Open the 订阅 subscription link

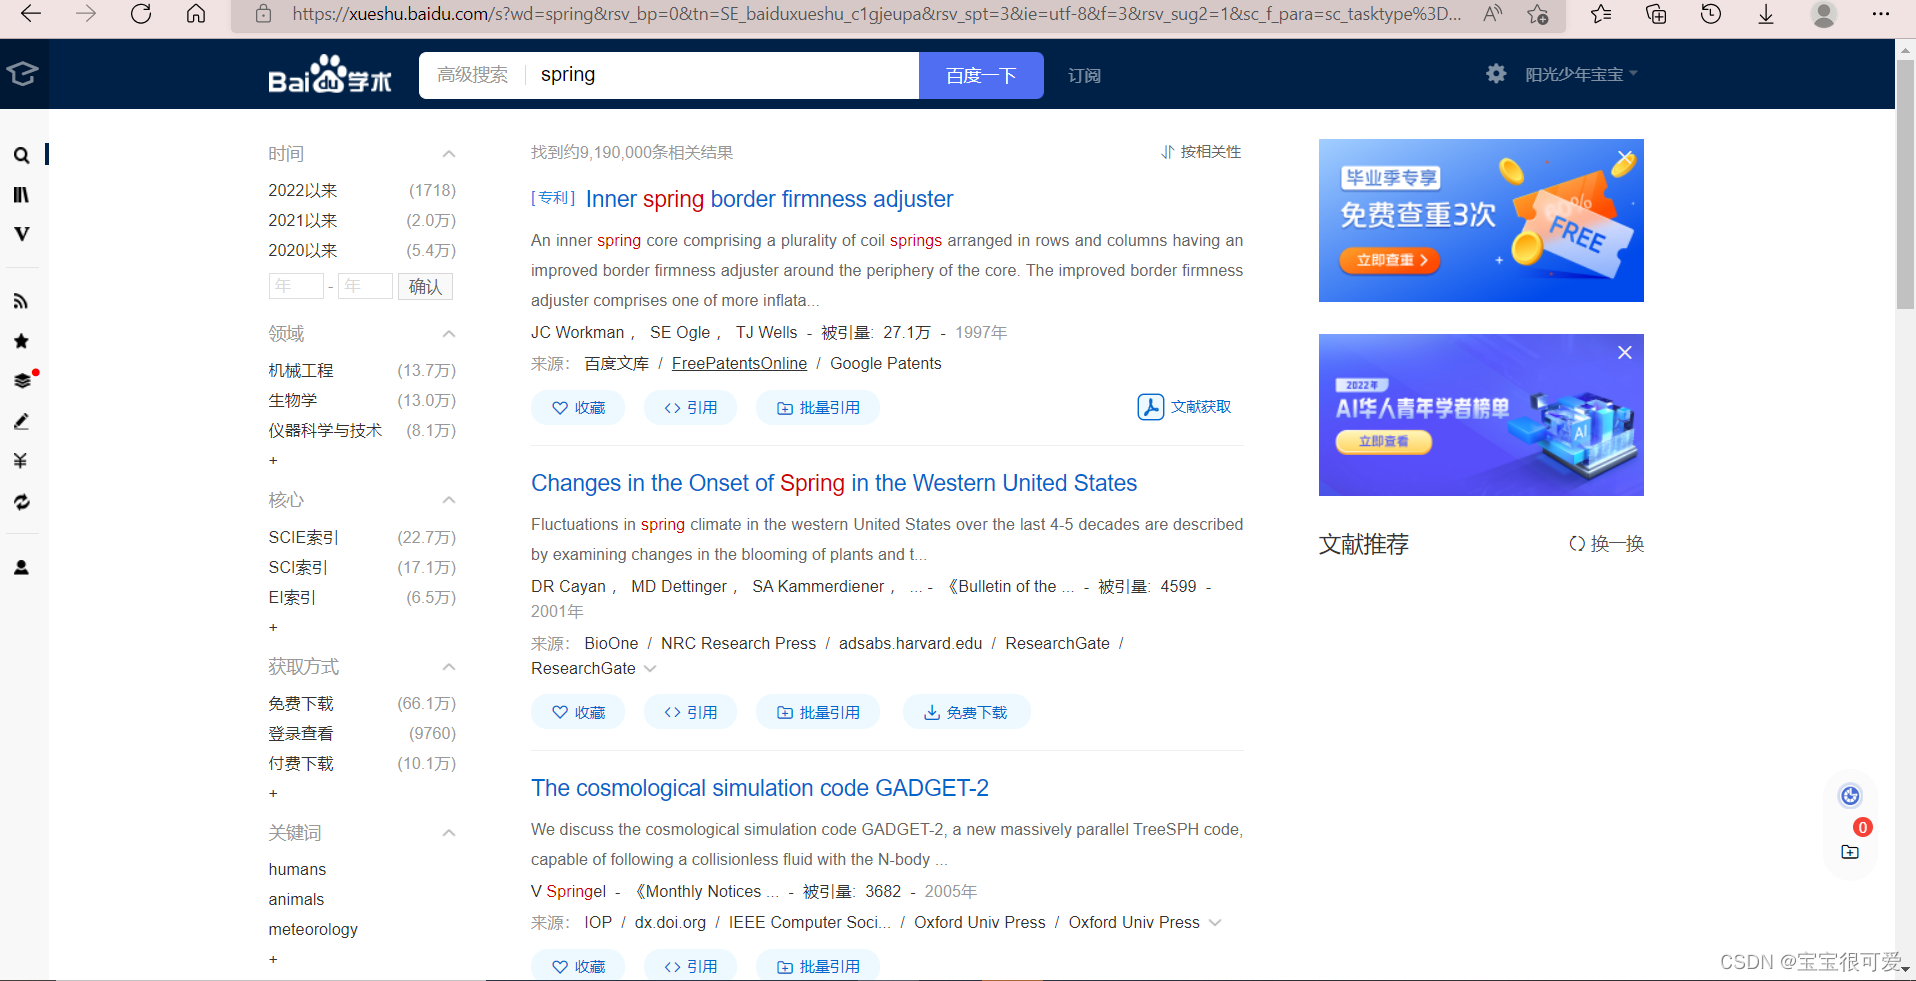[x=1084, y=76]
